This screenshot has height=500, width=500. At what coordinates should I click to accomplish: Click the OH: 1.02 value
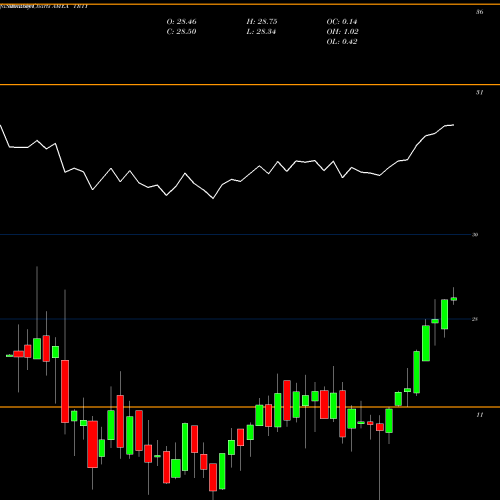342,32
